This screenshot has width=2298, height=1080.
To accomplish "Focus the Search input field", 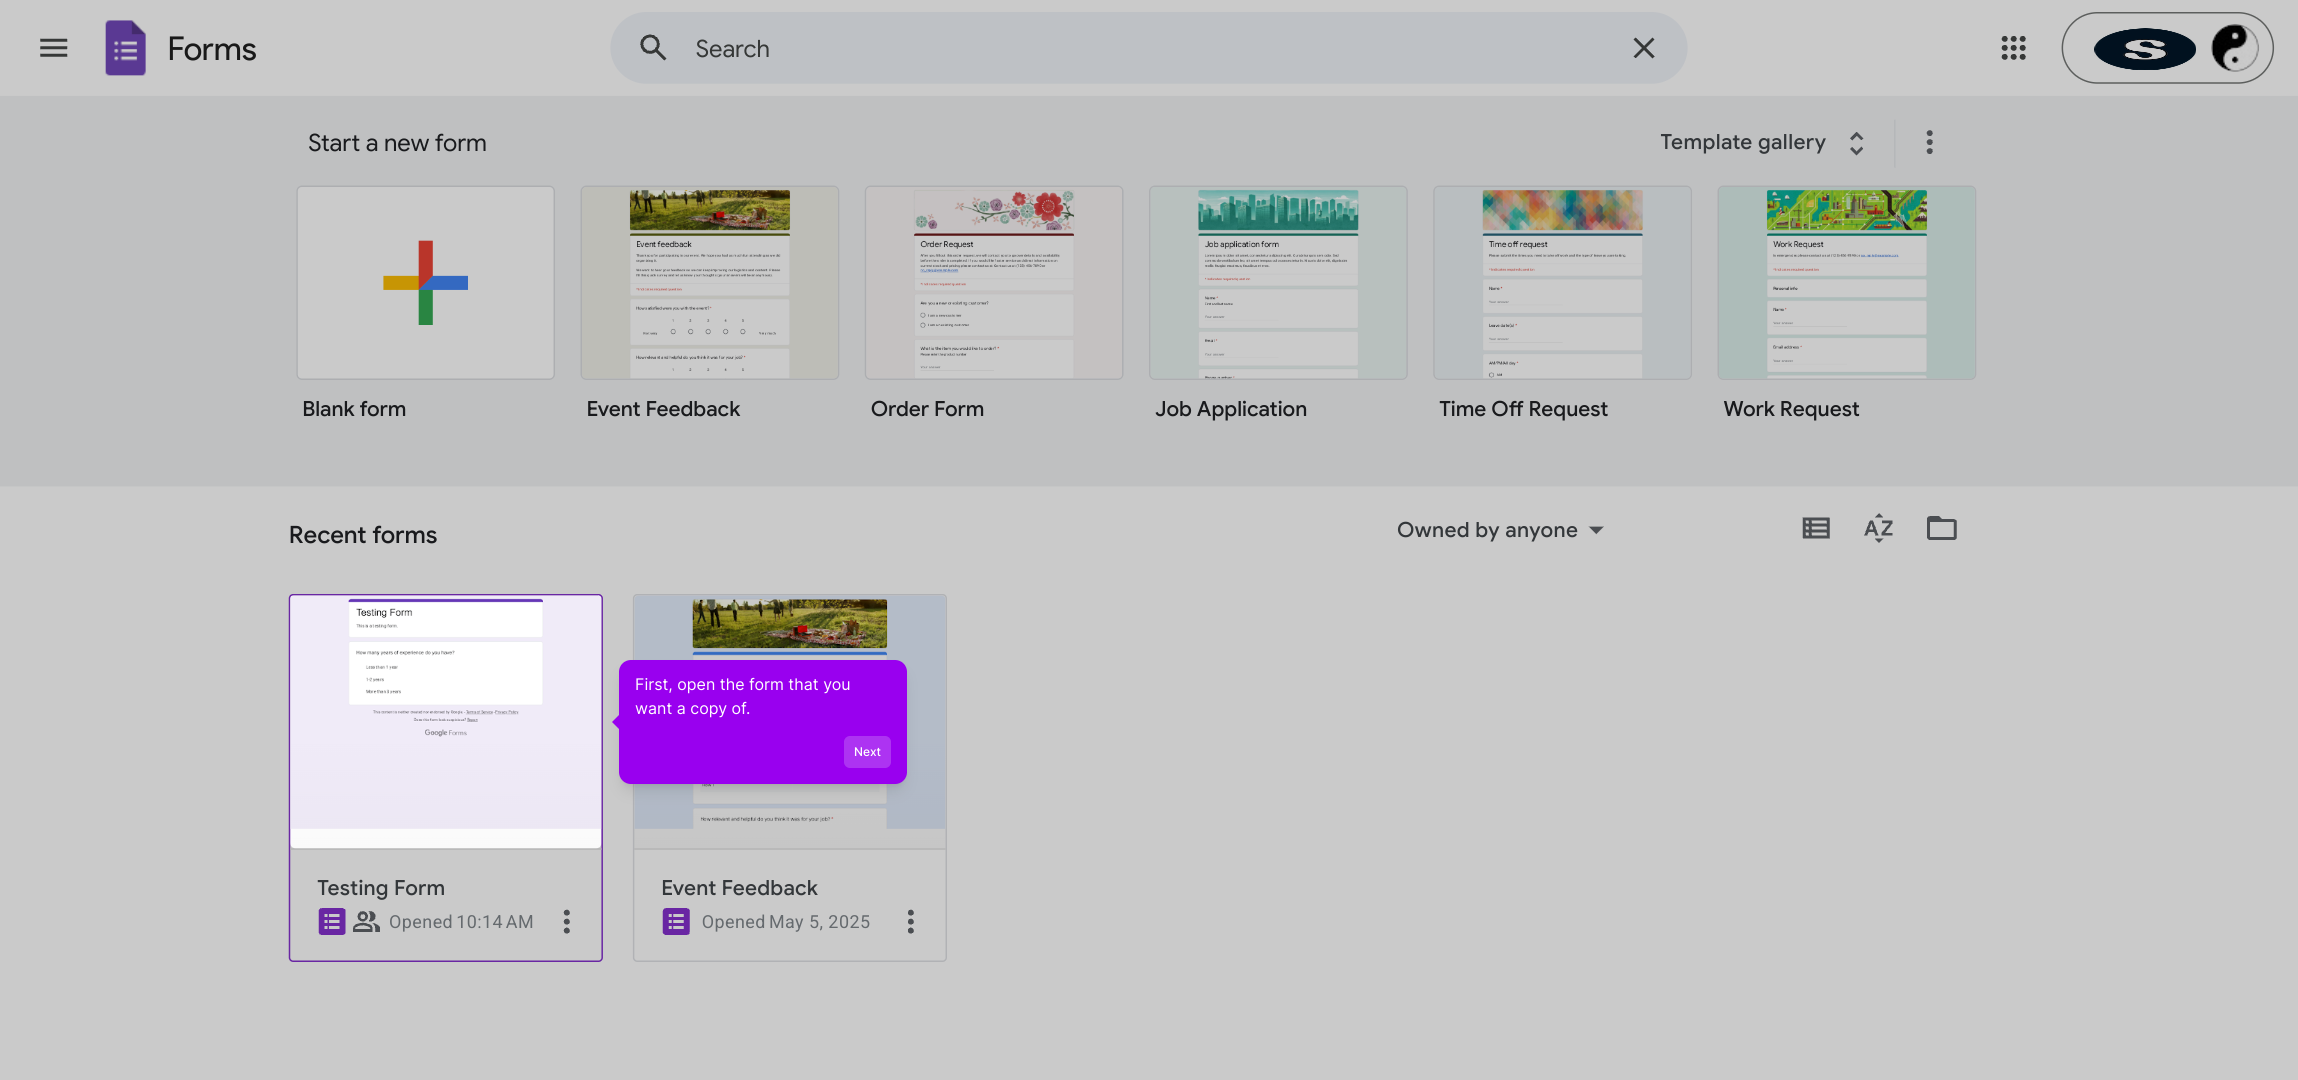I will (x=1150, y=48).
